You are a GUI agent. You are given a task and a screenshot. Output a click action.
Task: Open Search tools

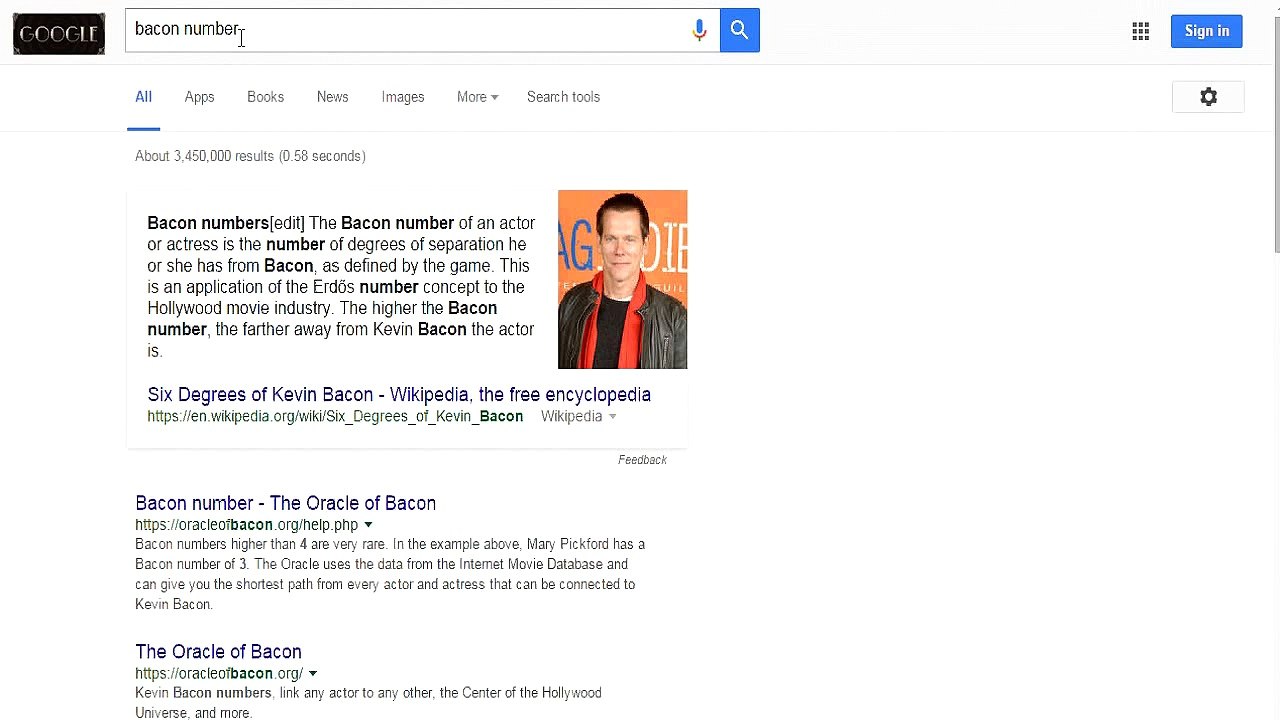tap(563, 97)
